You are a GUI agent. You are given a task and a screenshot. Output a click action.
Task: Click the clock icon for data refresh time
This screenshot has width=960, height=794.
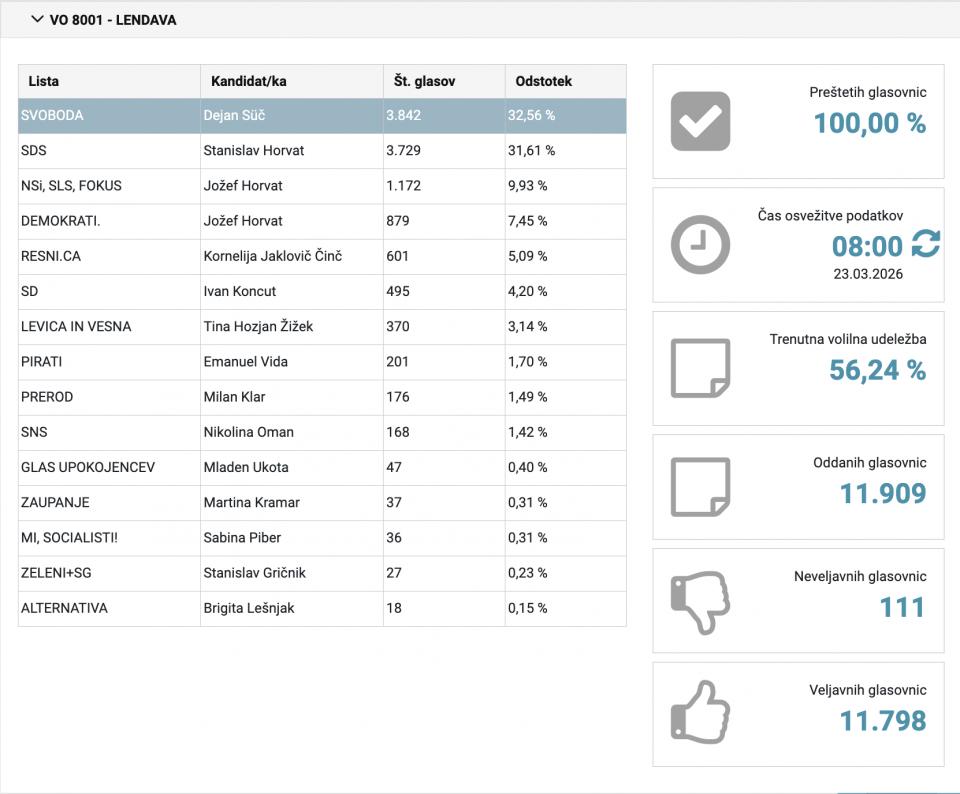pos(700,245)
